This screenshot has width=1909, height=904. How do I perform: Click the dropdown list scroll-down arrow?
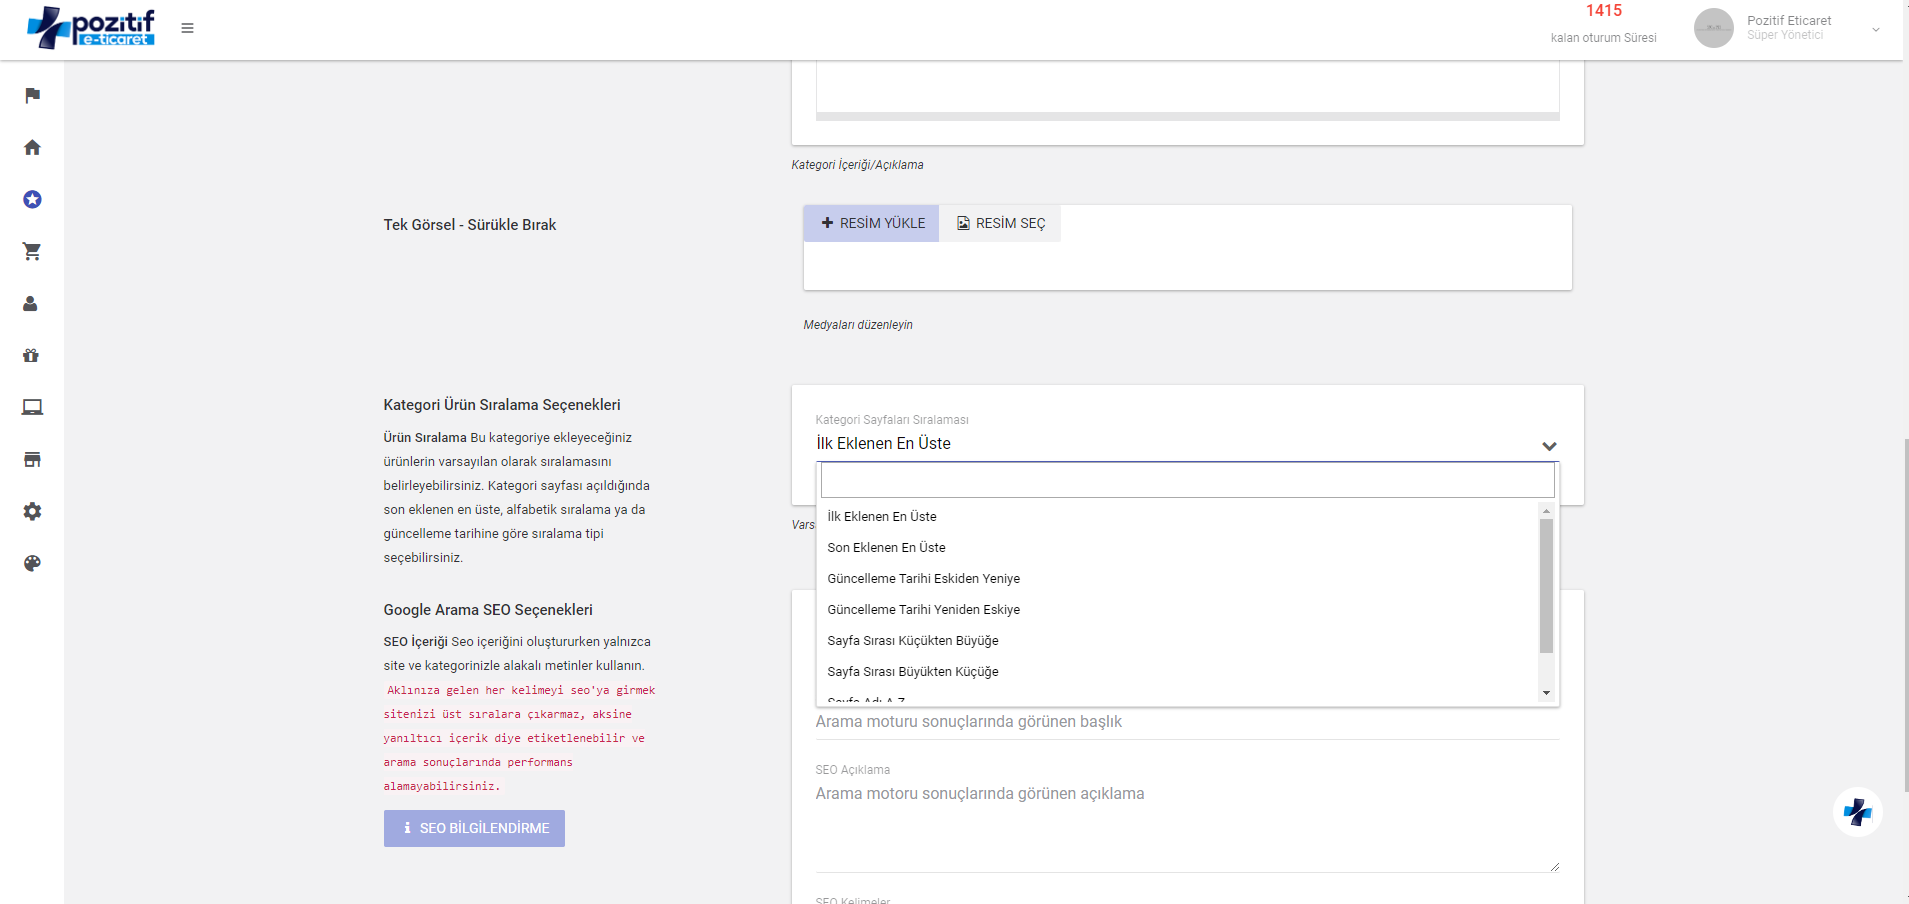tap(1546, 693)
